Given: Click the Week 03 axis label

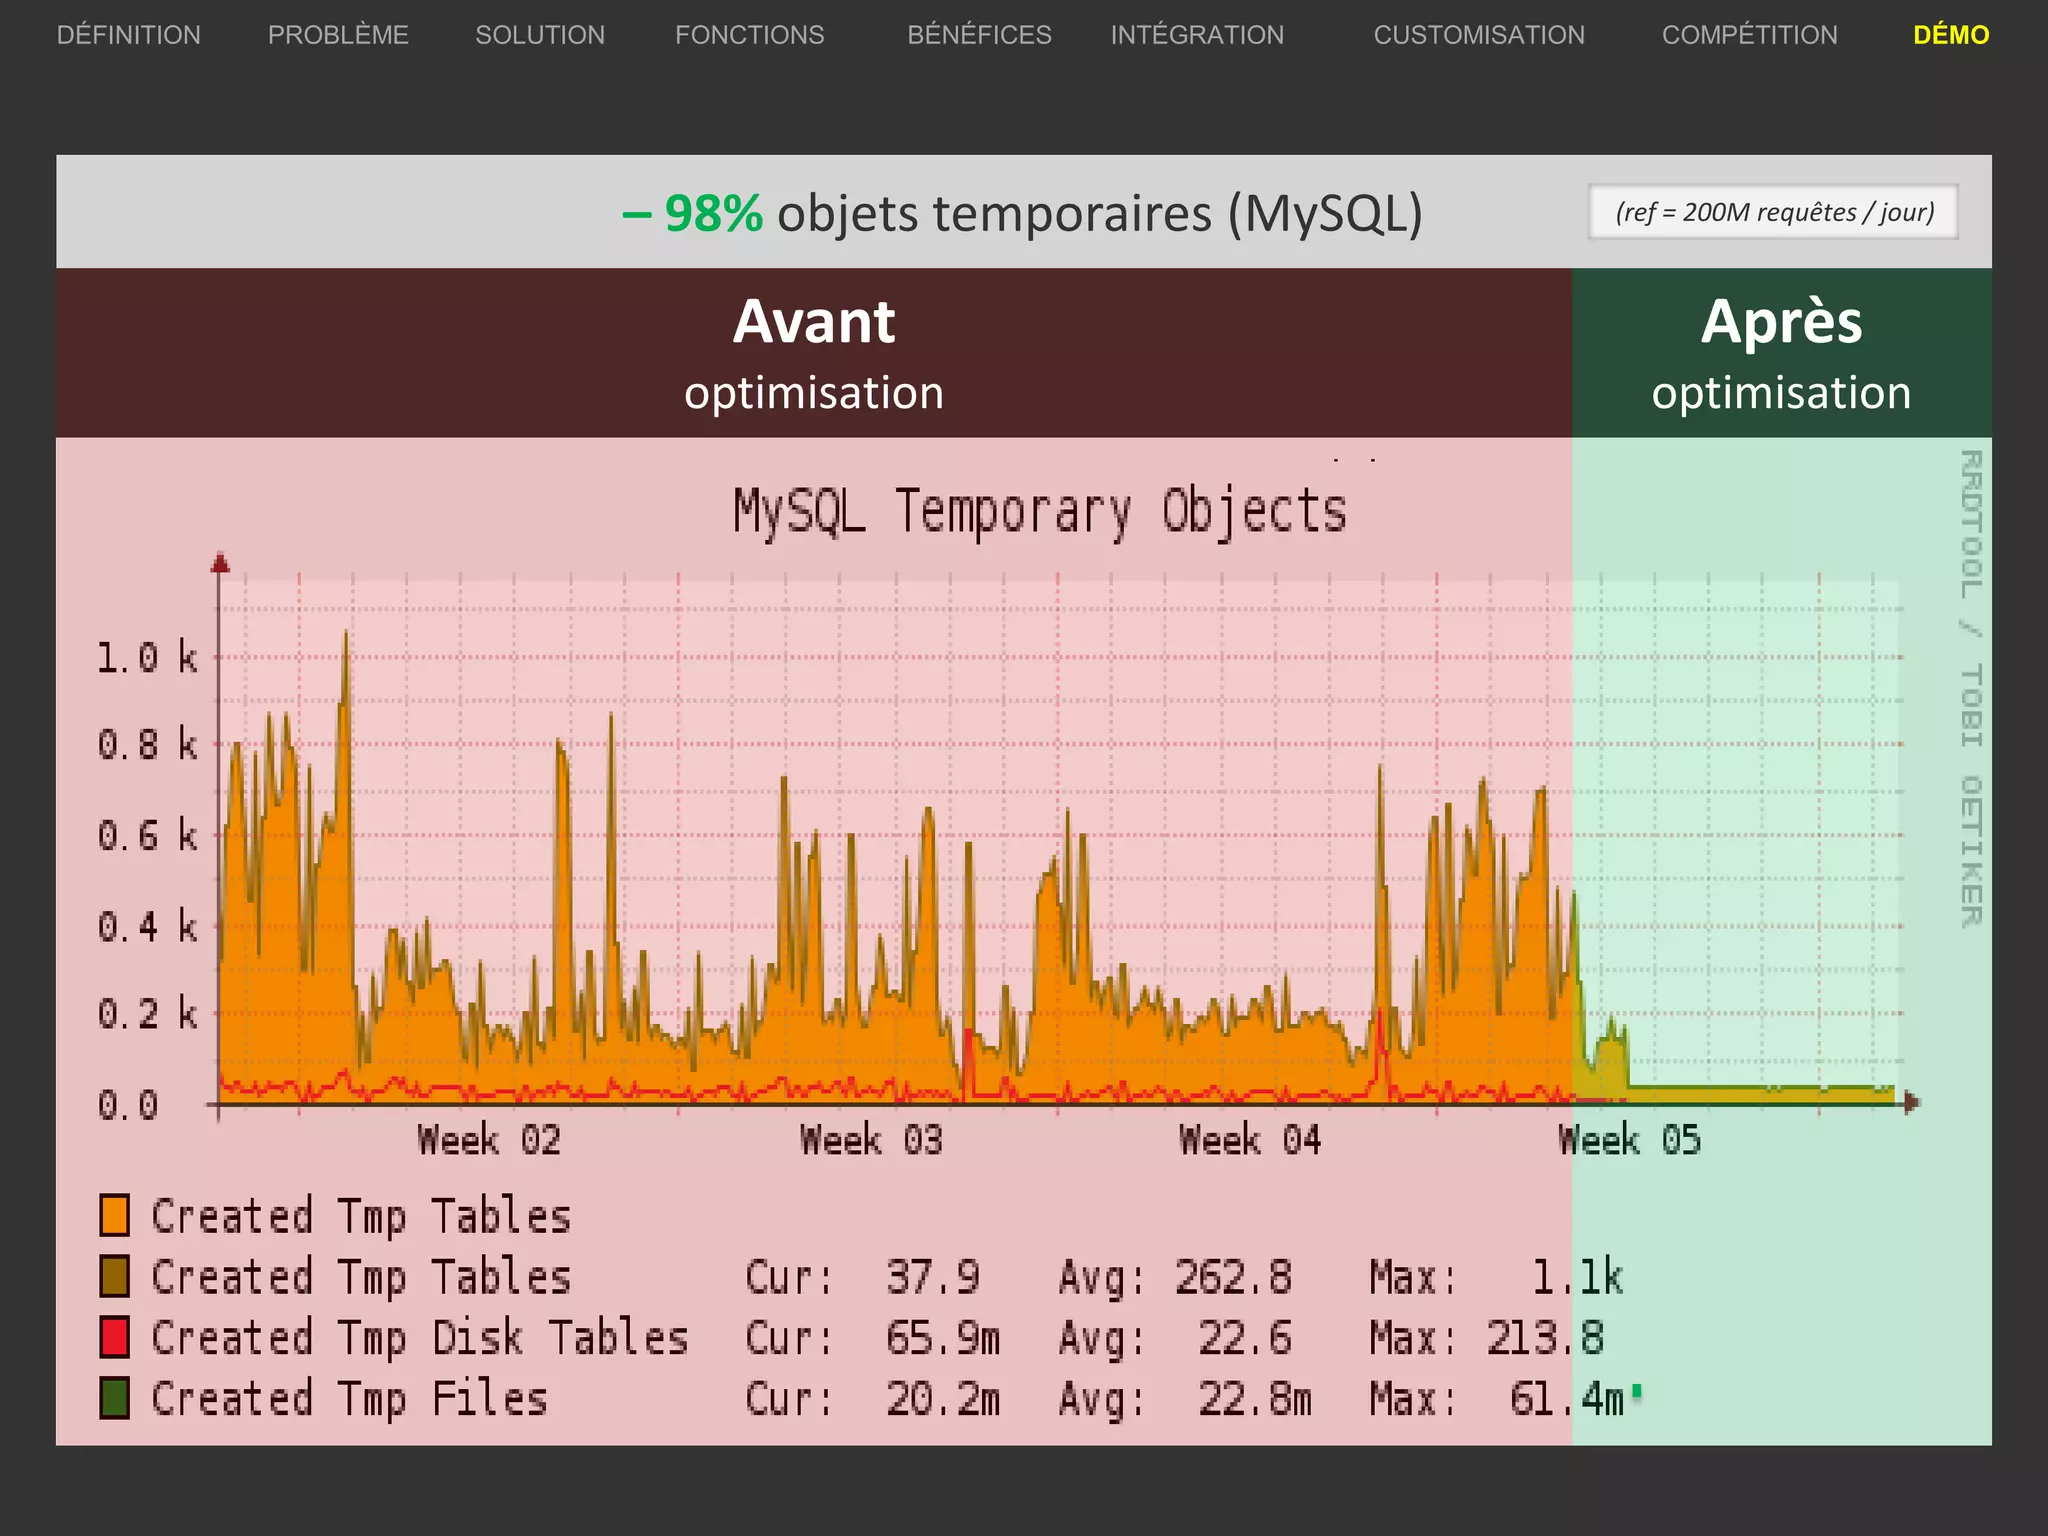Looking at the screenshot, I should [871, 1140].
